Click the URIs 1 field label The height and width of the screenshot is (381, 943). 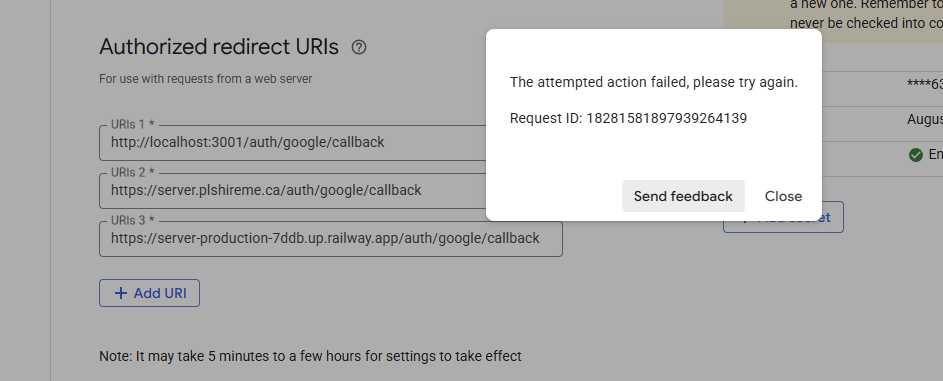click(x=132, y=124)
